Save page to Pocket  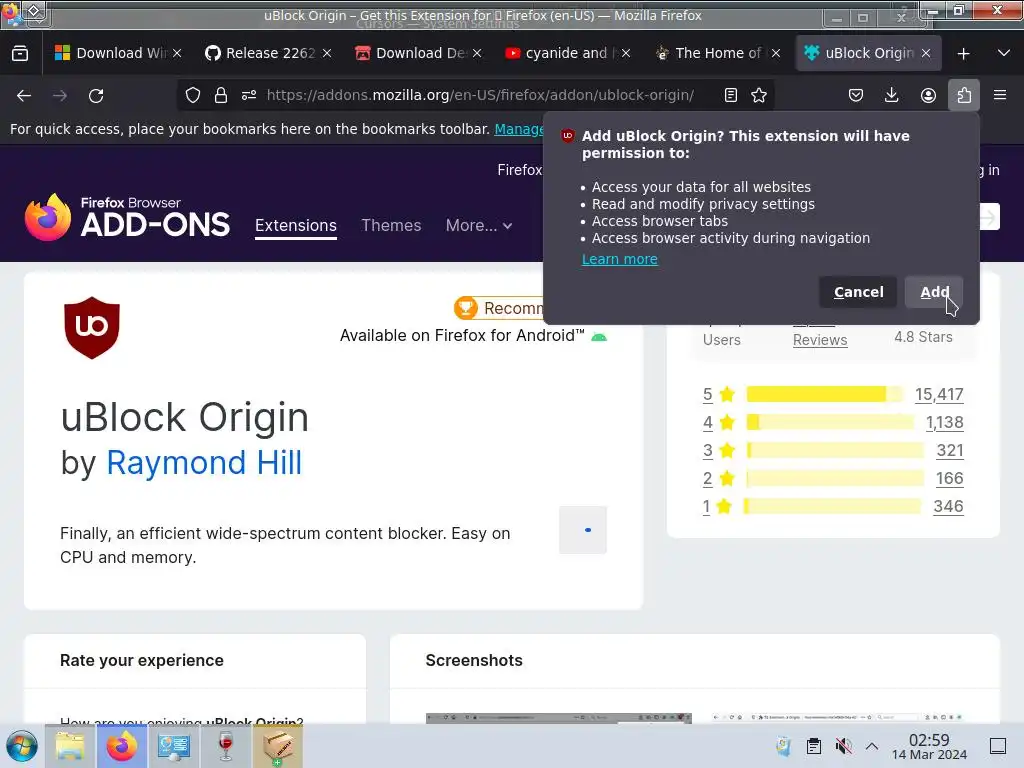coord(856,95)
